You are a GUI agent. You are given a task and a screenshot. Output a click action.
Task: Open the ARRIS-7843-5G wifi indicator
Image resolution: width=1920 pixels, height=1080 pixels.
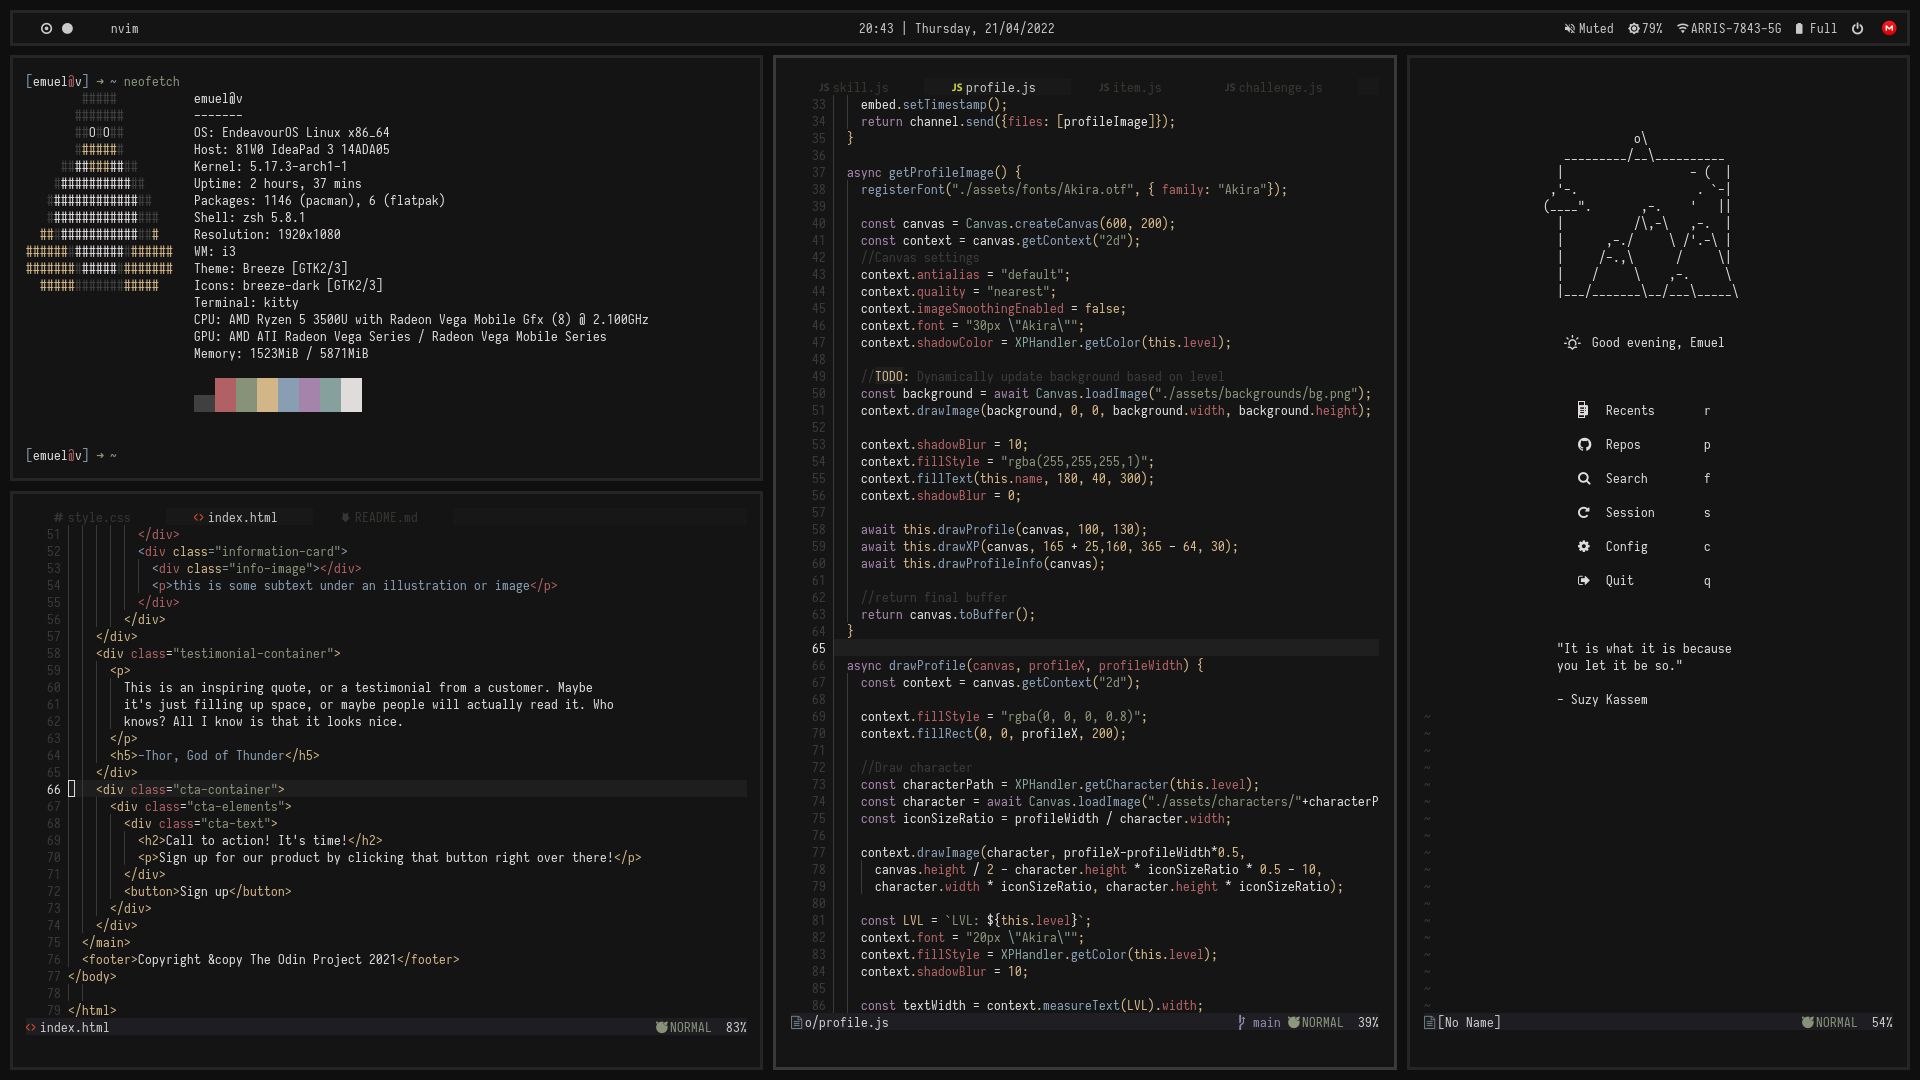pos(1729,28)
